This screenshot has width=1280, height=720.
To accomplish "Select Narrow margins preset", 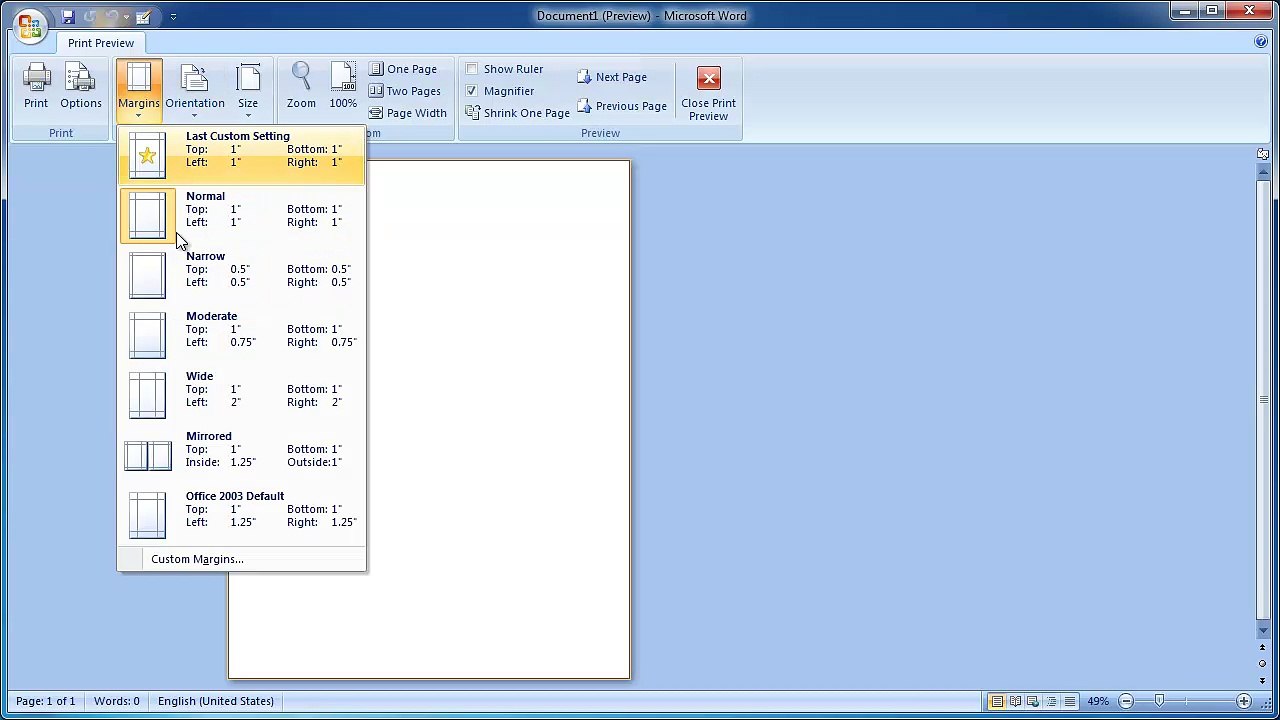I will [242, 275].
